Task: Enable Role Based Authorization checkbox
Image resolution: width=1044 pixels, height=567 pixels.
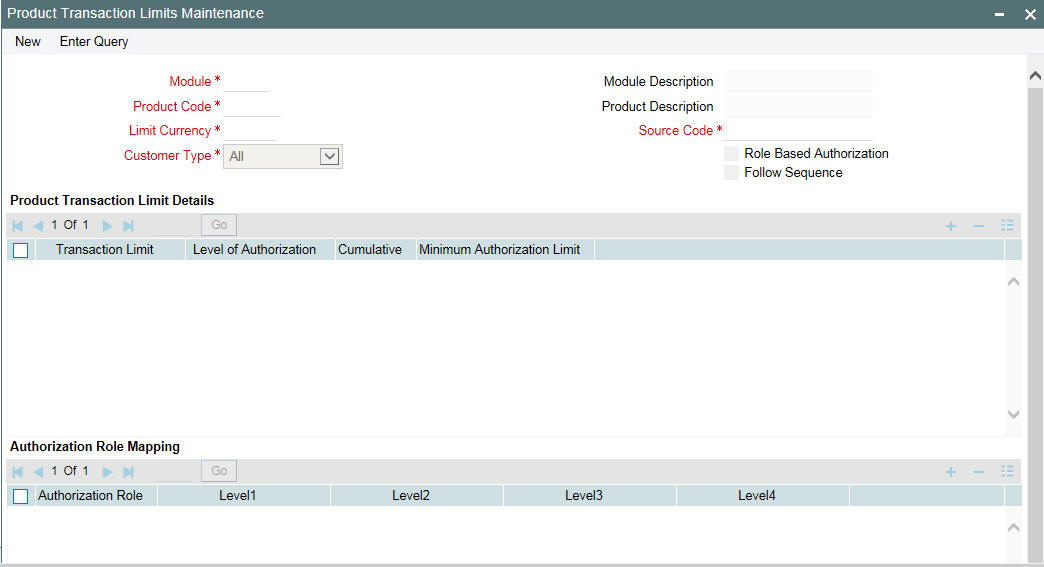Action: [x=731, y=154]
